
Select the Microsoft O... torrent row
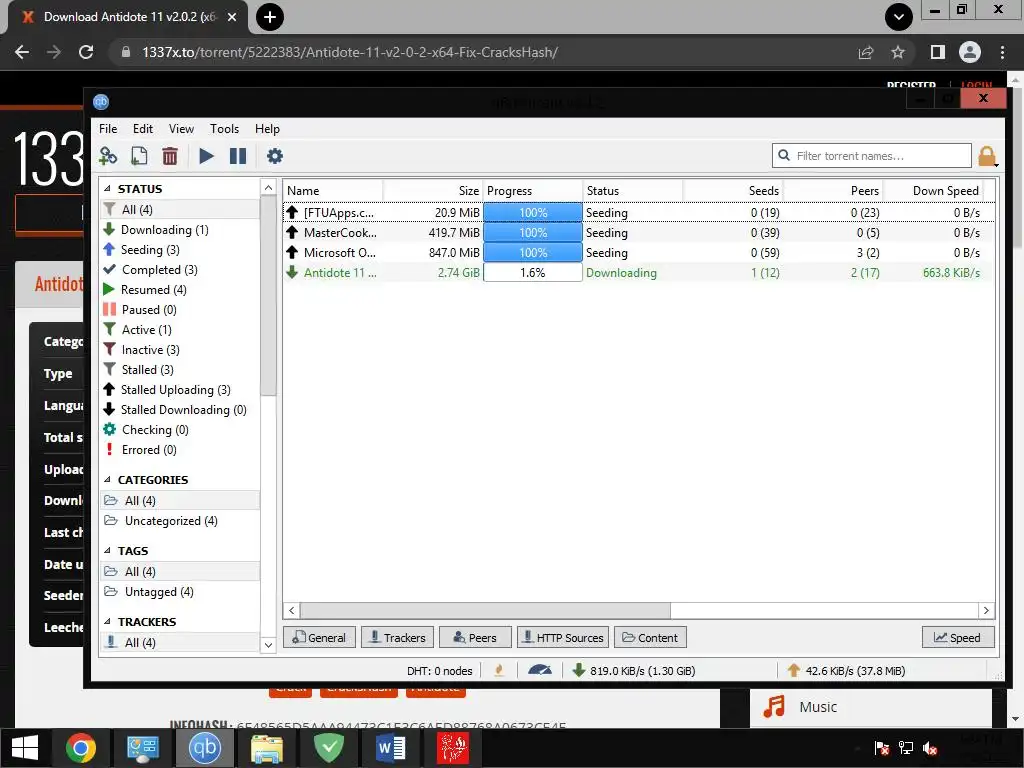coord(638,253)
